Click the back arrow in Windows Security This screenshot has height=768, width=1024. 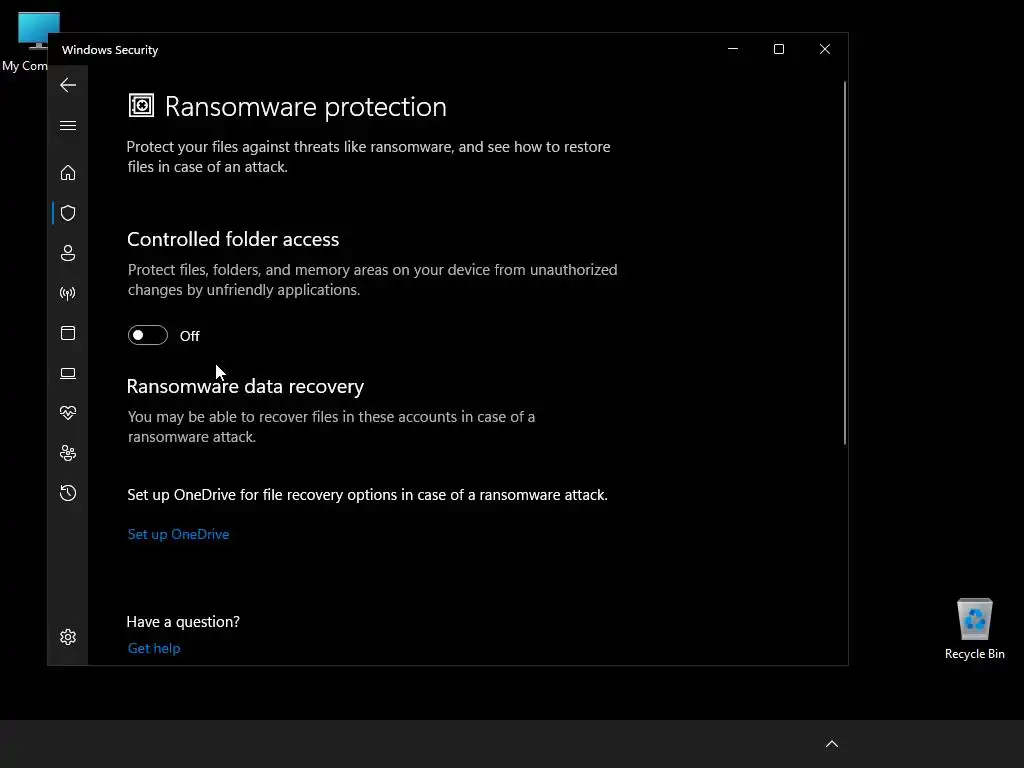pyautogui.click(x=68, y=86)
